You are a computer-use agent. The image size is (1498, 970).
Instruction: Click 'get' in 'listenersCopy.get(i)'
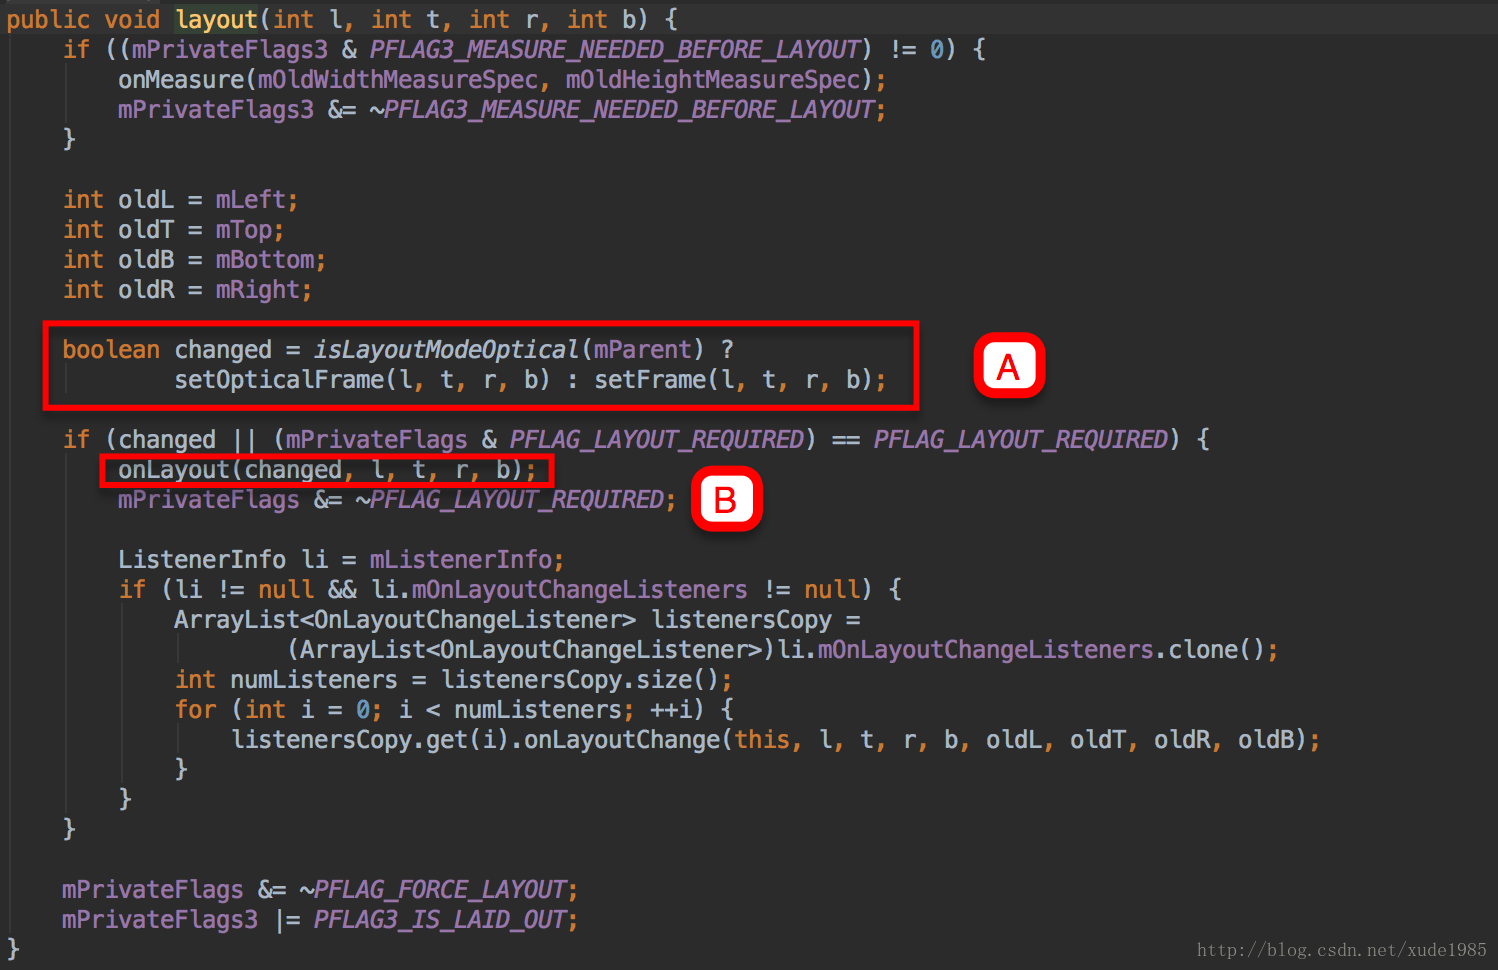447,740
